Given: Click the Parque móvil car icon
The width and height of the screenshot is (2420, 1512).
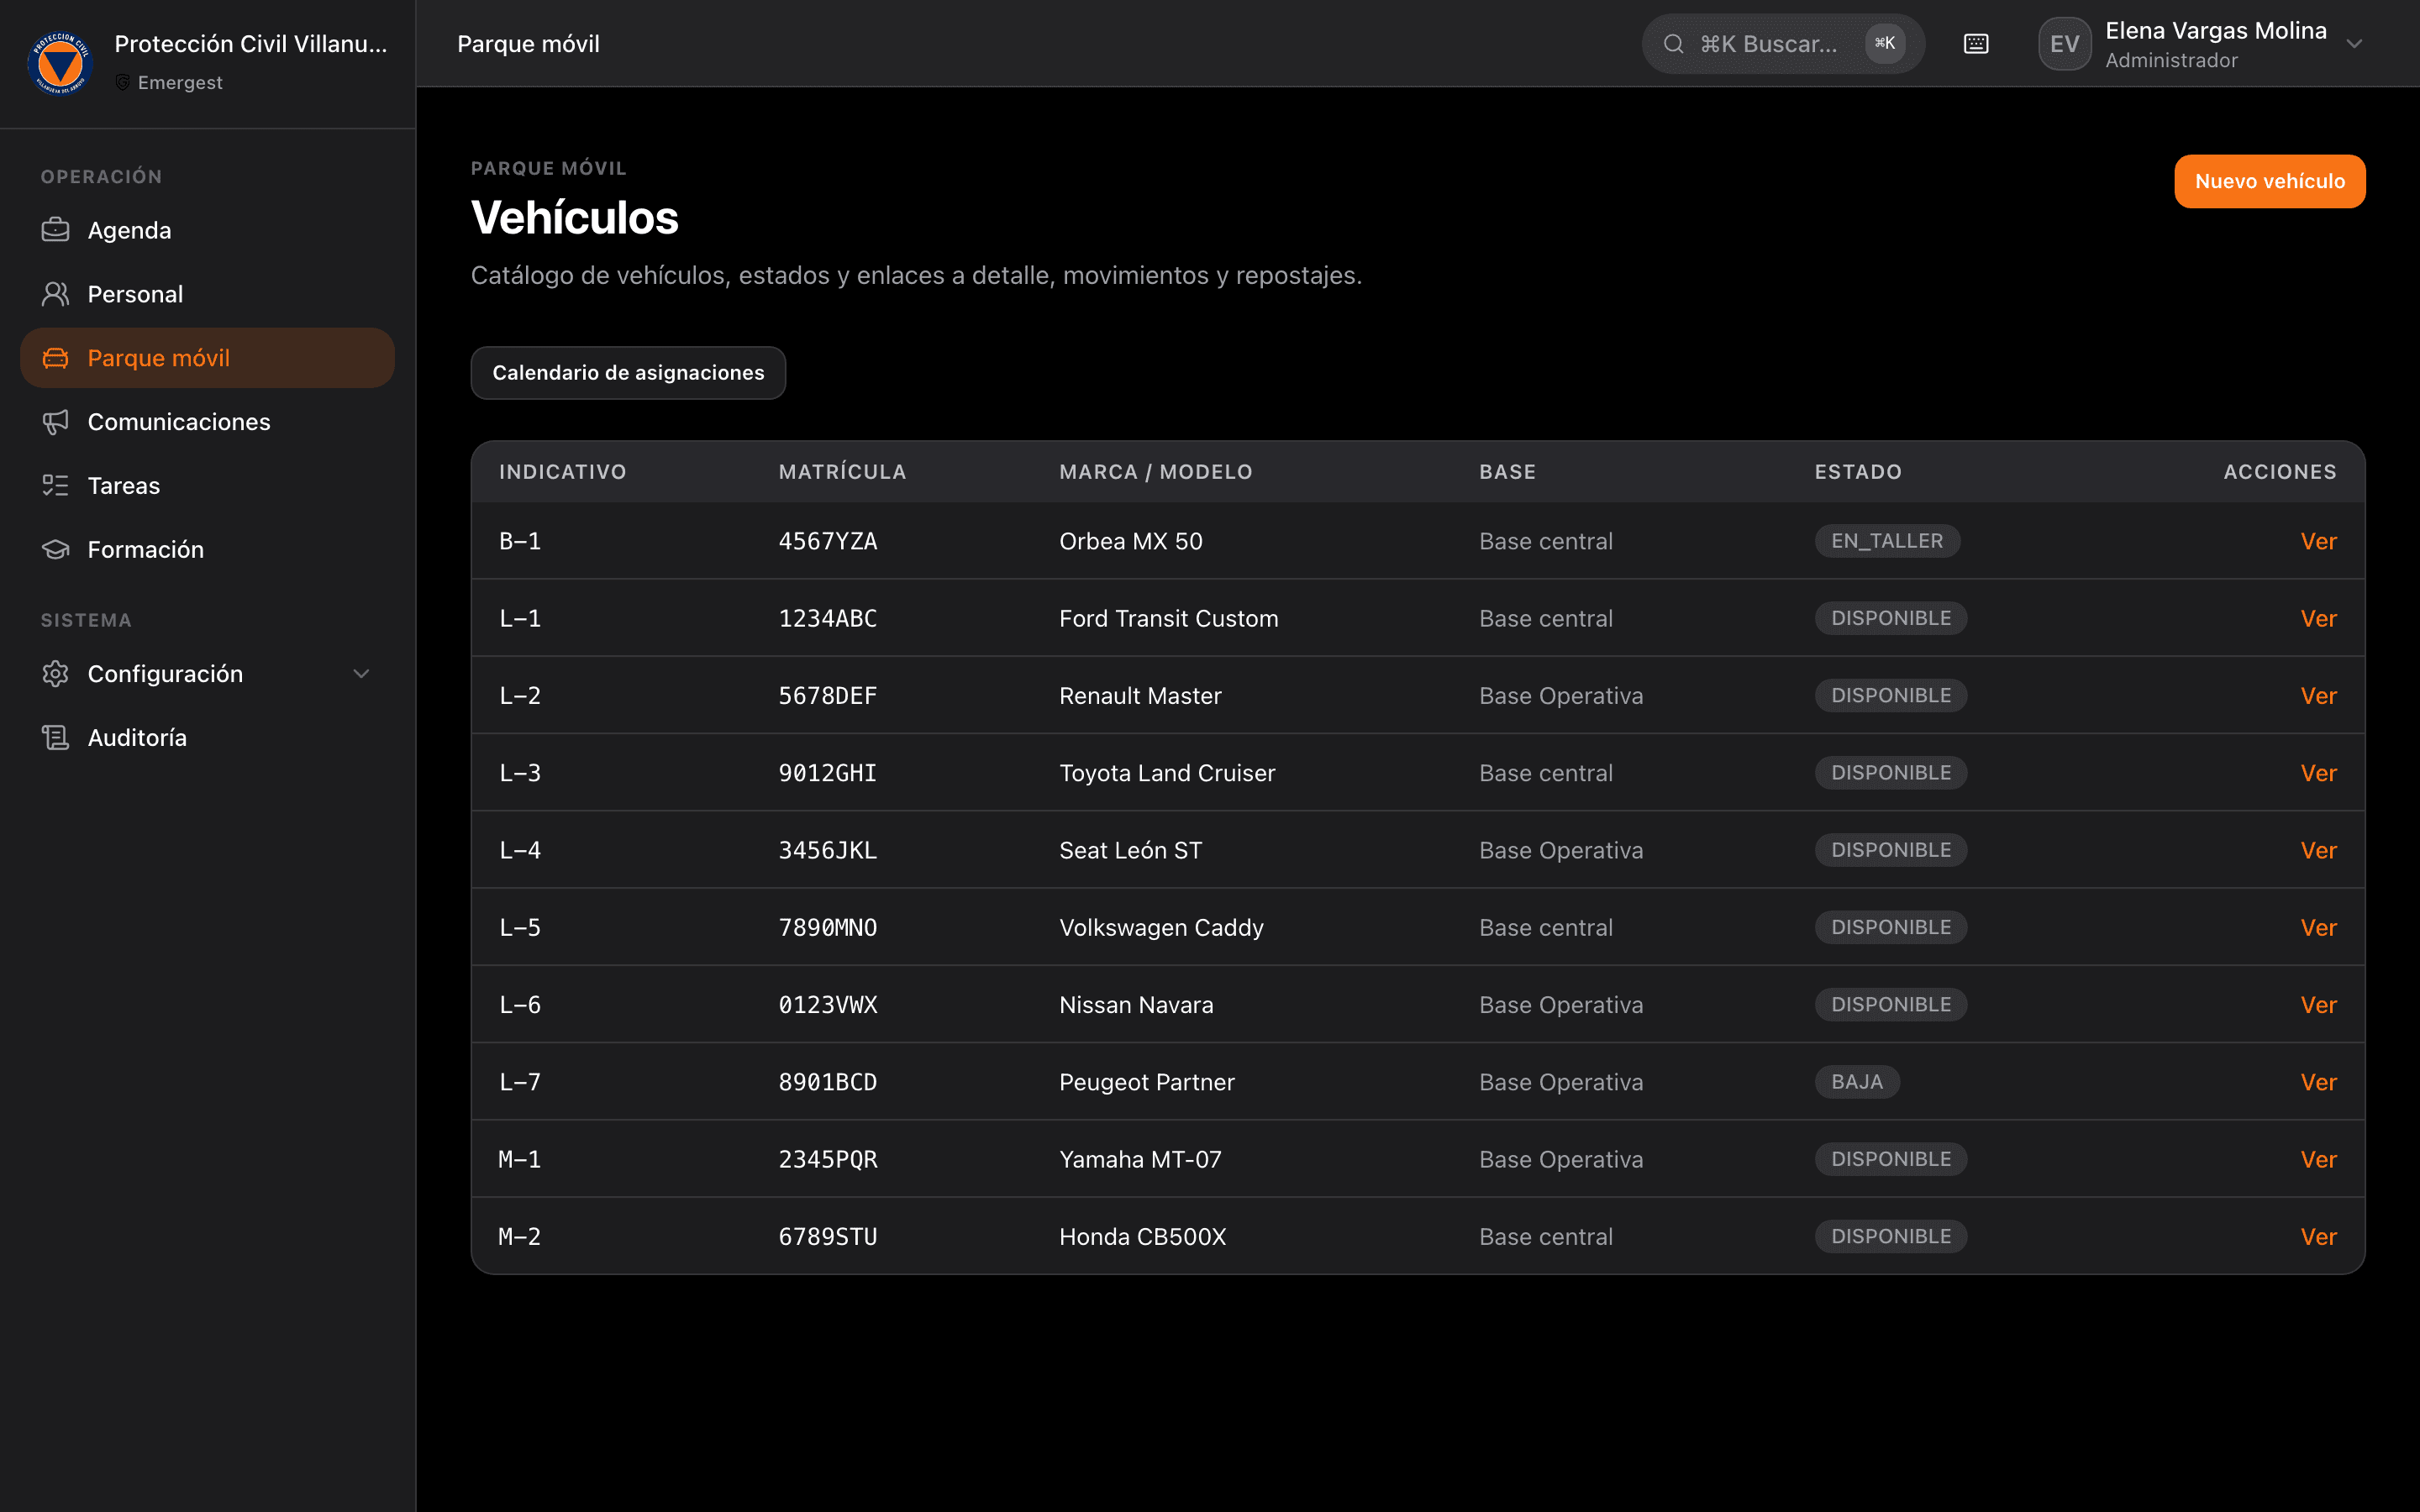Looking at the screenshot, I should (x=56, y=358).
